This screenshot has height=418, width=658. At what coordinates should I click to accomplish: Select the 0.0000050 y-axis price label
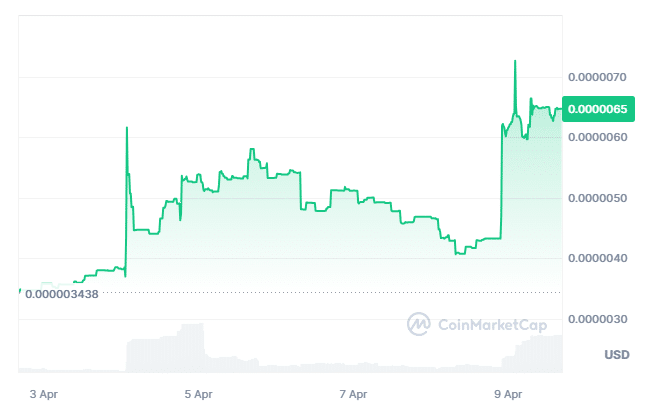pos(596,198)
